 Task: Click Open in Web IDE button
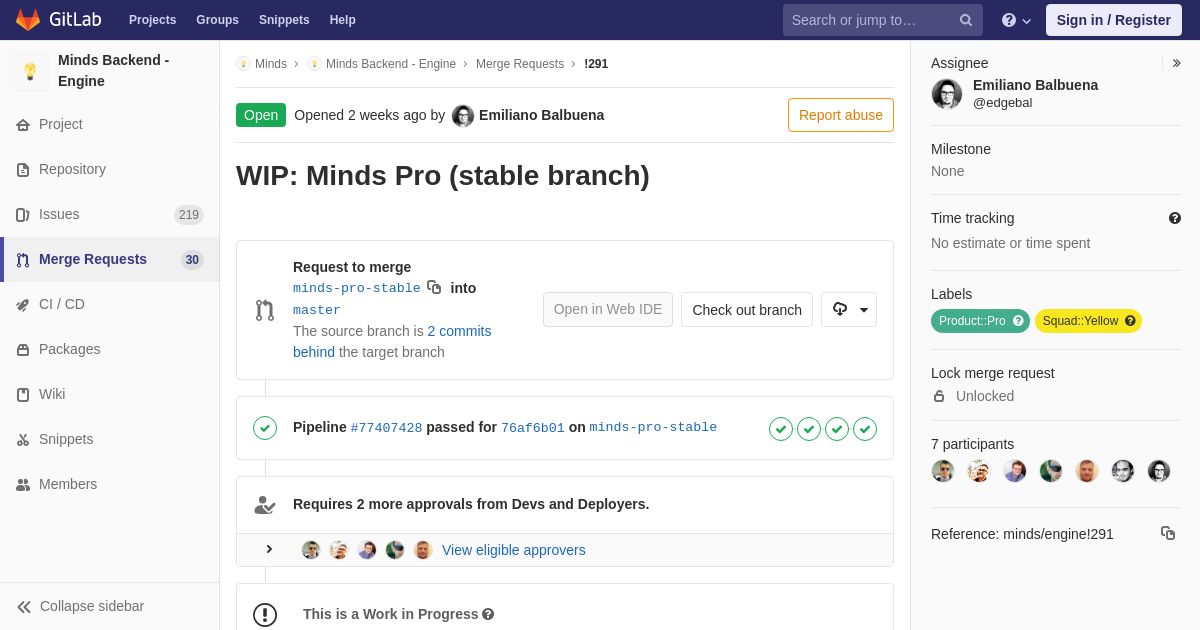(608, 309)
